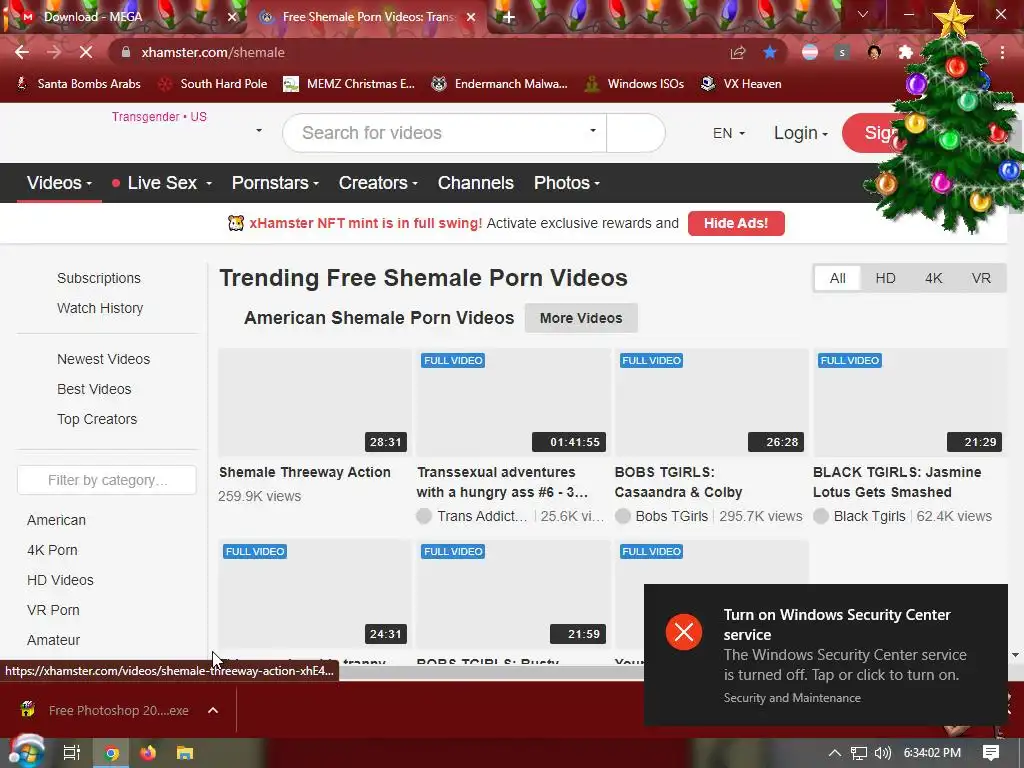Select the All quality filter

[x=837, y=278]
